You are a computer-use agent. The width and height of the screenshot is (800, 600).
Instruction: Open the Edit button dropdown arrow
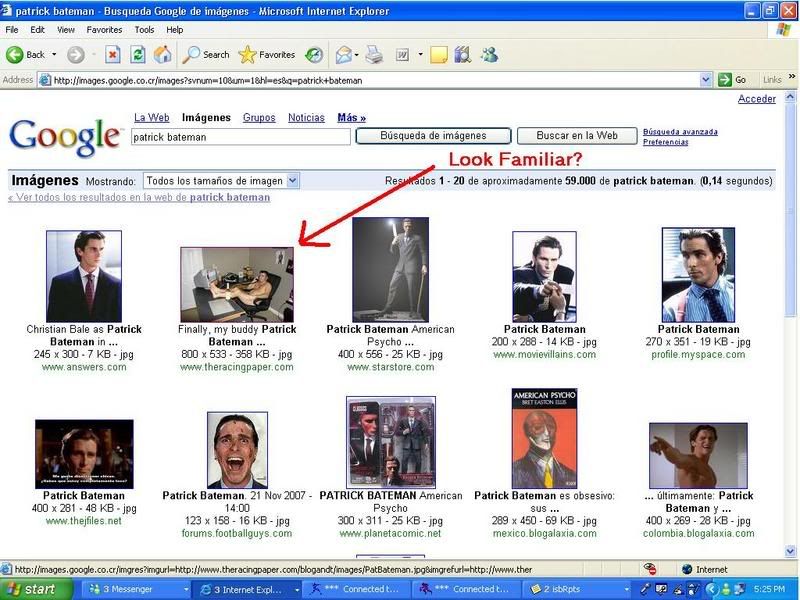coord(420,55)
